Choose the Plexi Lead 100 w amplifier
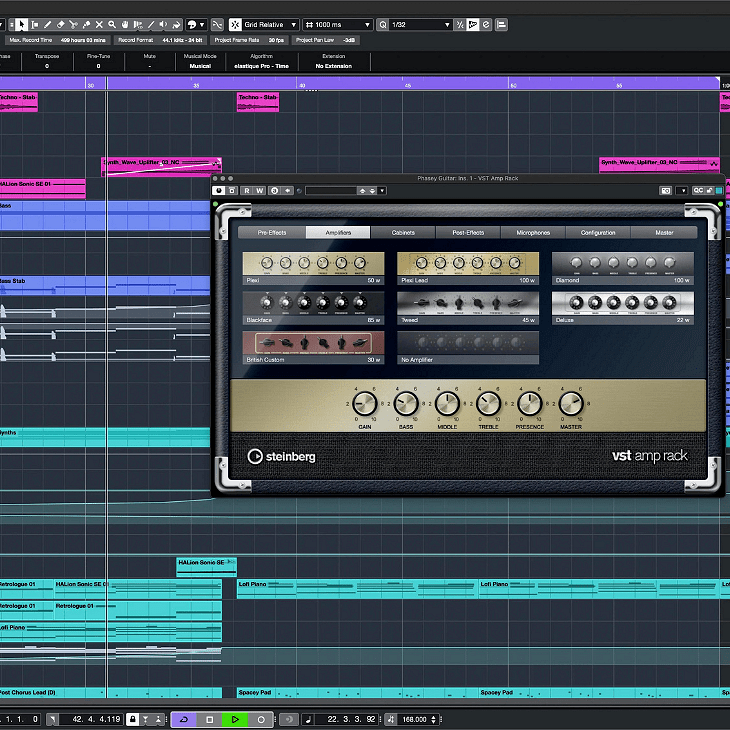The height and width of the screenshot is (730, 730). (468, 268)
